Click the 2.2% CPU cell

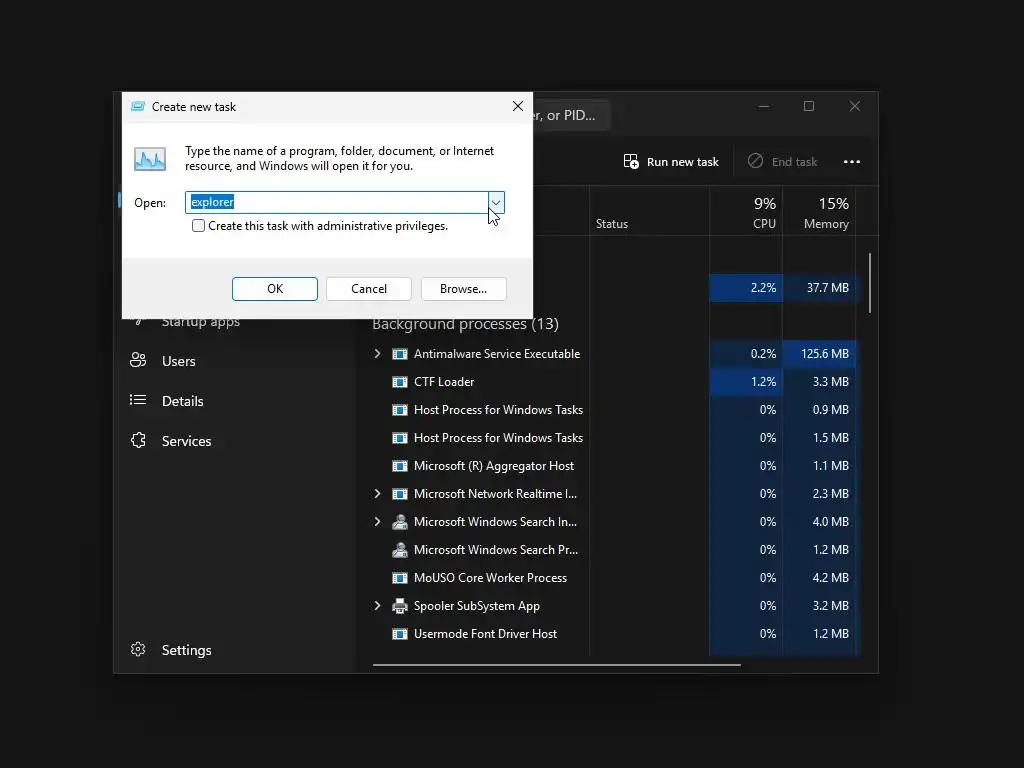coord(746,287)
